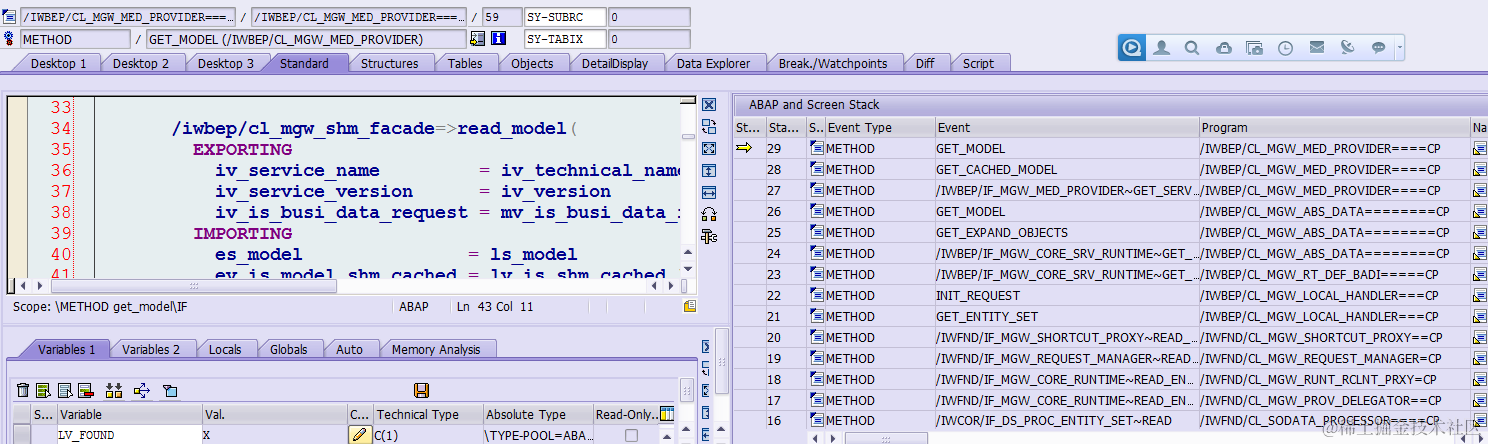Click the delete-row icon with red bar in the Variables toolbar

point(85,390)
